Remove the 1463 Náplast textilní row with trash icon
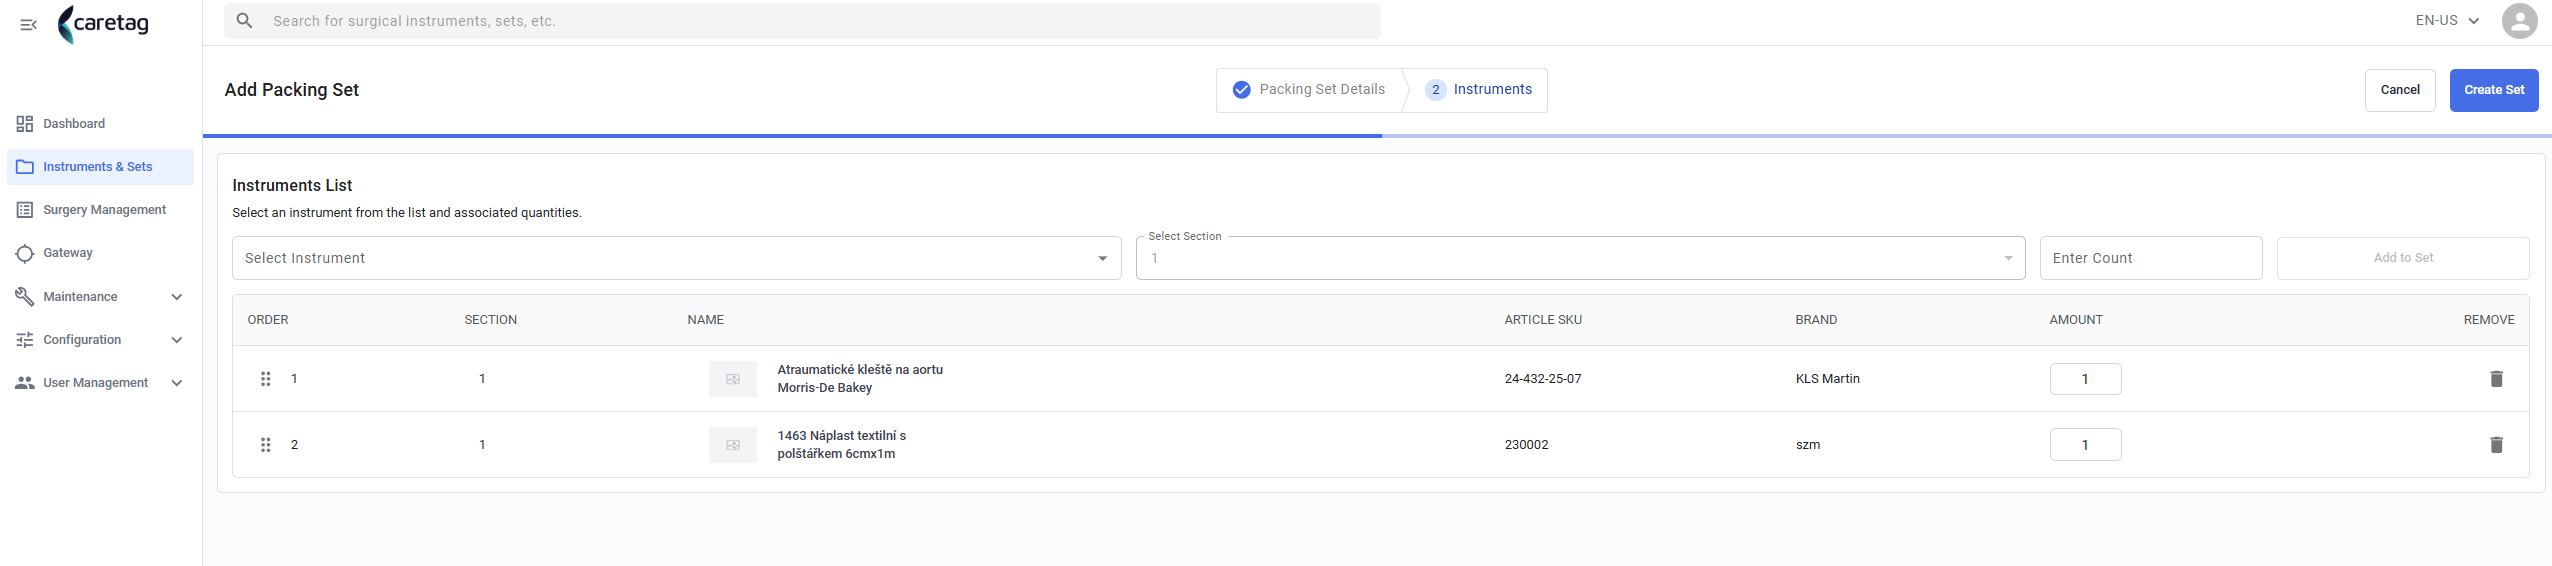 (2496, 445)
